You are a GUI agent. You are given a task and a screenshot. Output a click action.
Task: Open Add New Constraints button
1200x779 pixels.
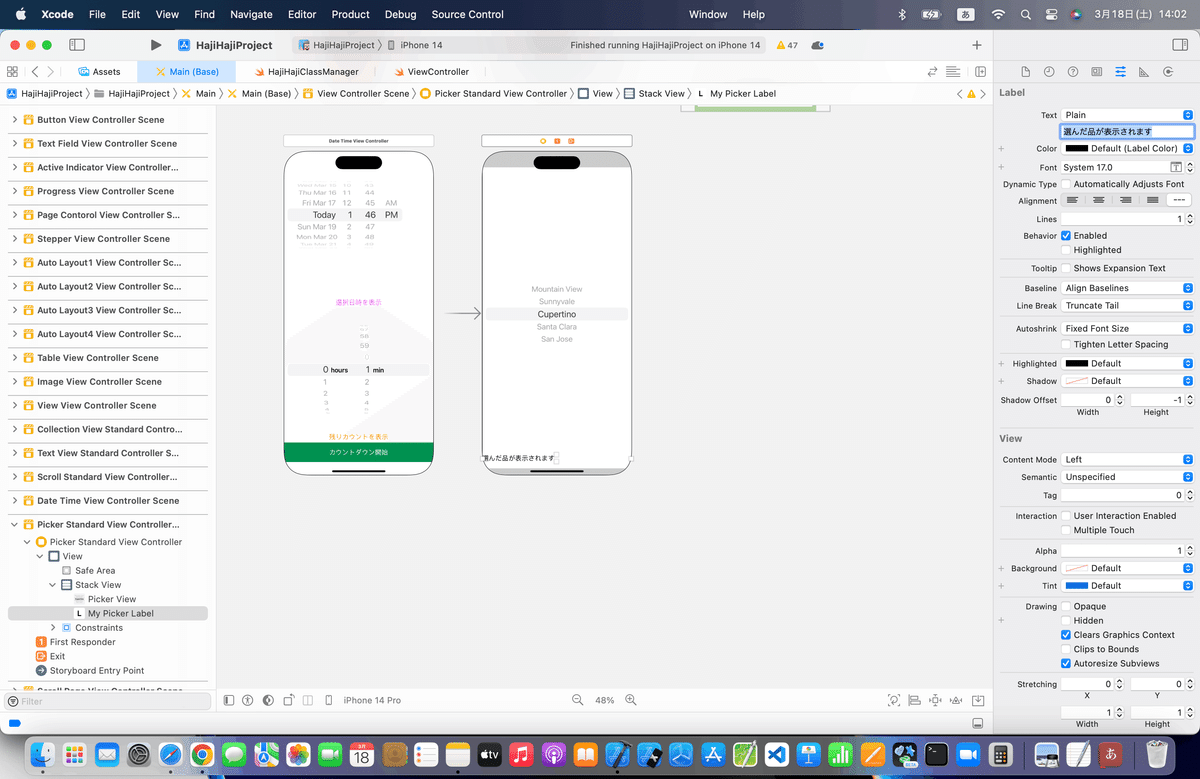point(935,700)
